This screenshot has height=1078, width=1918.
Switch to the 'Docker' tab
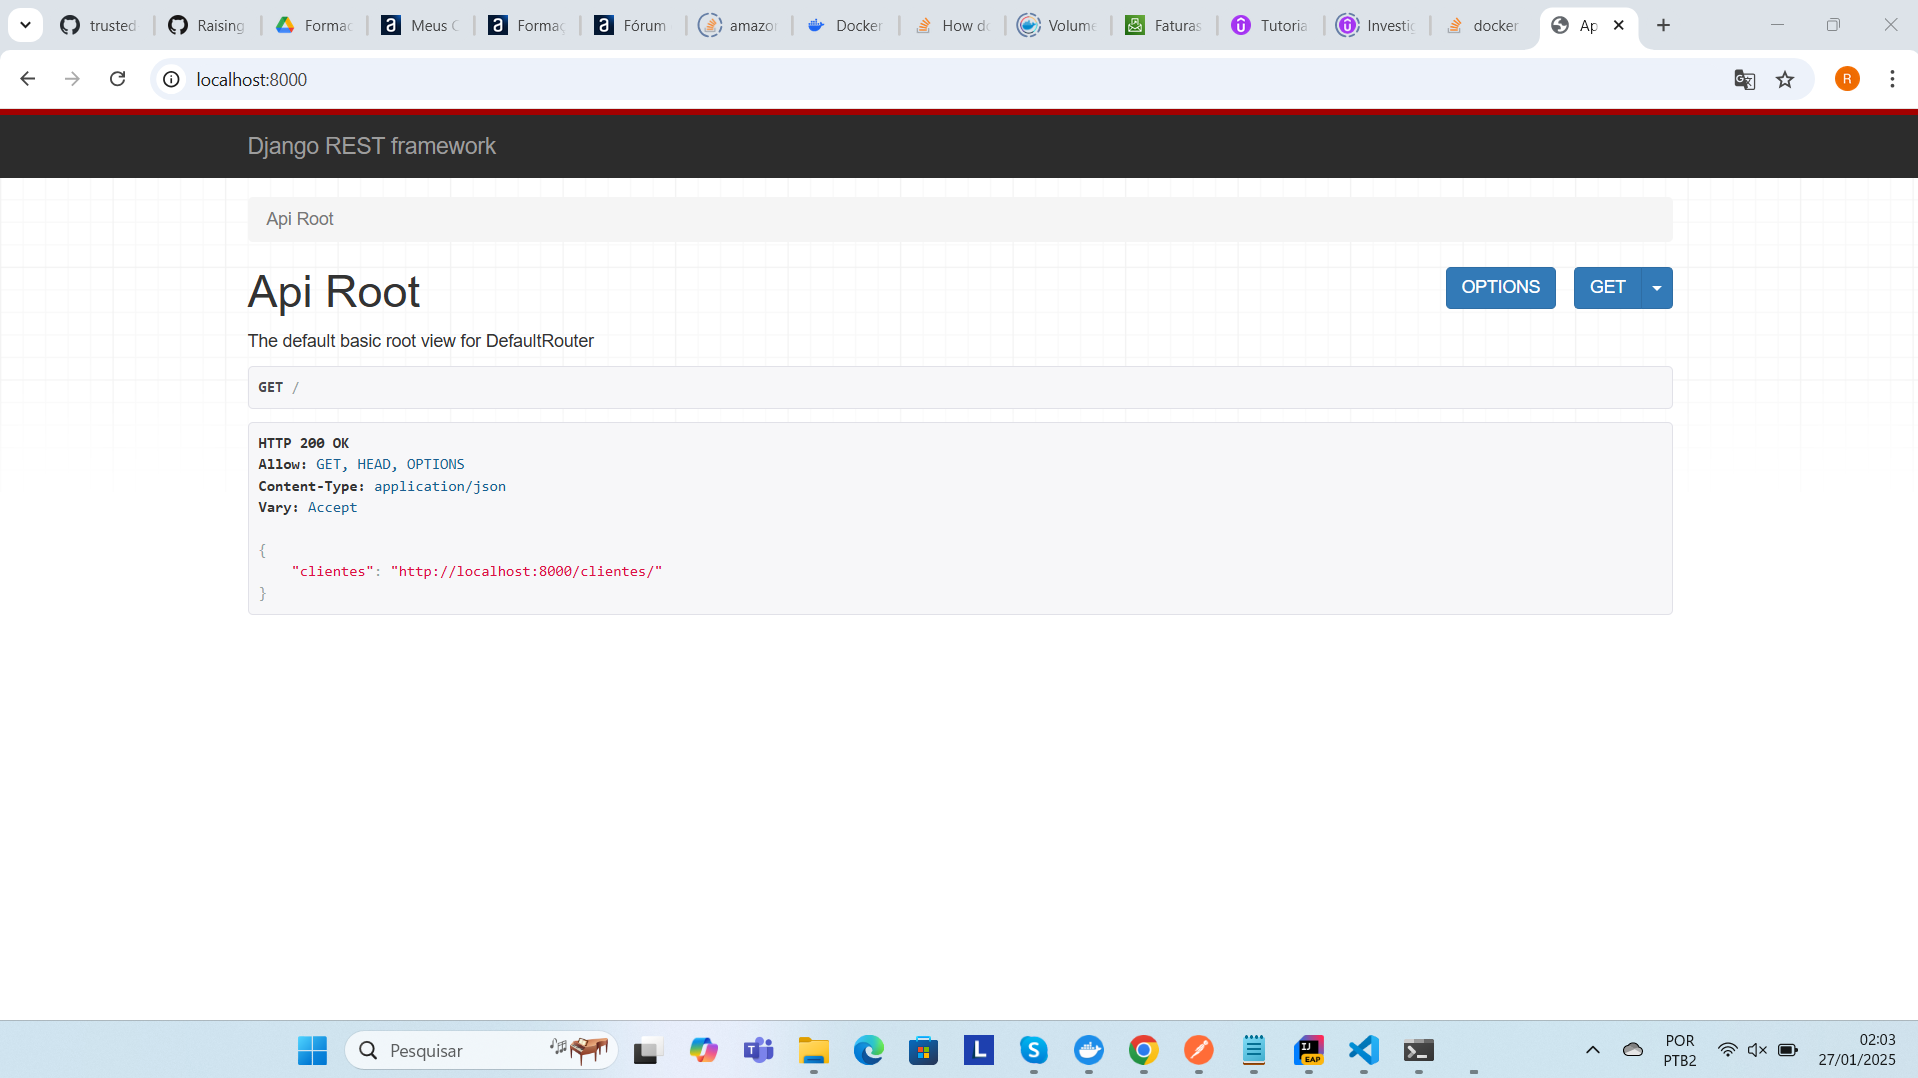coord(846,25)
